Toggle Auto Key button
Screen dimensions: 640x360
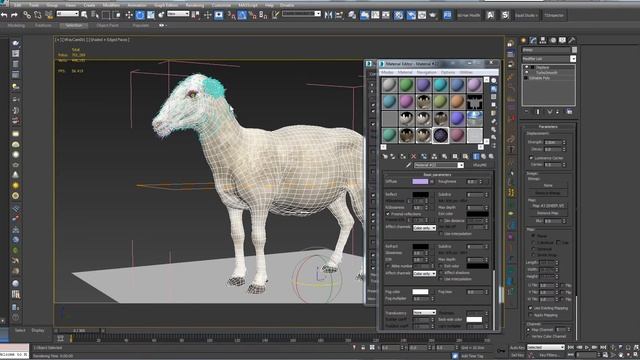(x=517, y=348)
